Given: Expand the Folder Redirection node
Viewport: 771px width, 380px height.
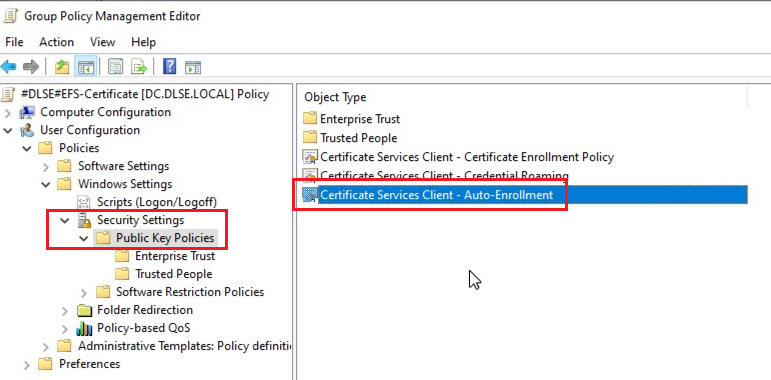Looking at the screenshot, I should click(x=64, y=311).
